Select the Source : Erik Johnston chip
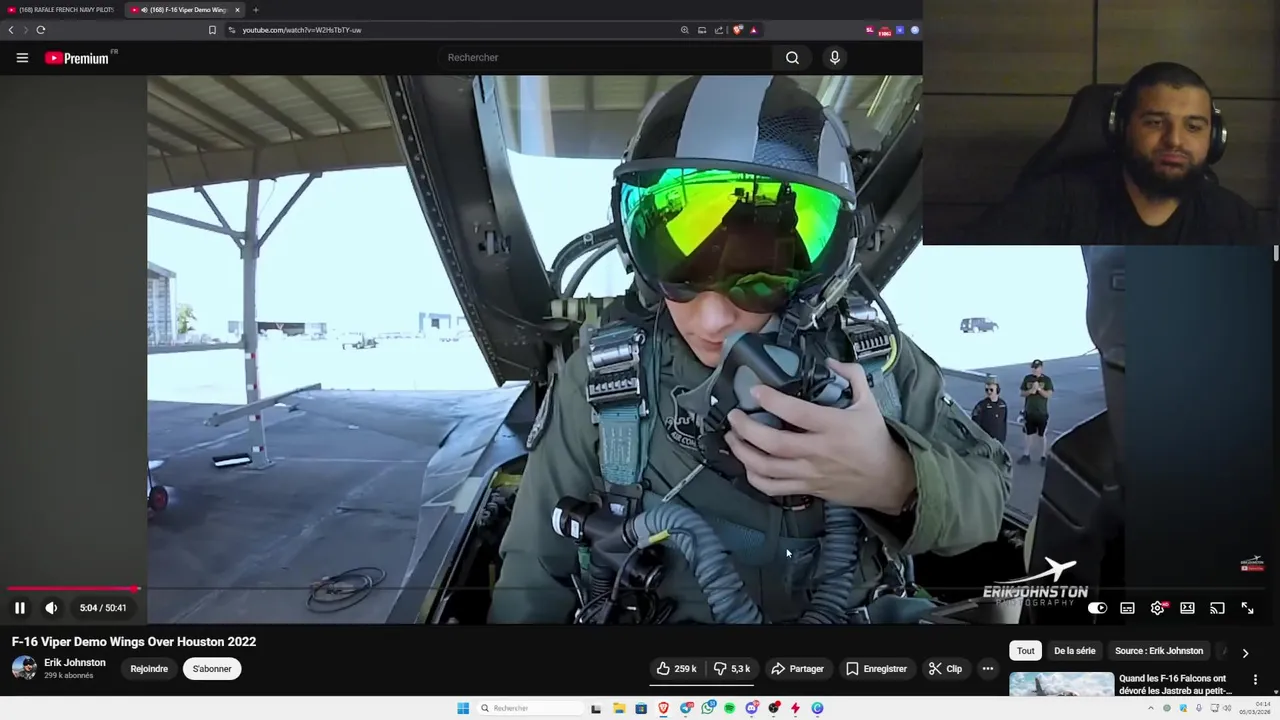This screenshot has height=720, width=1280. pyautogui.click(x=1159, y=651)
